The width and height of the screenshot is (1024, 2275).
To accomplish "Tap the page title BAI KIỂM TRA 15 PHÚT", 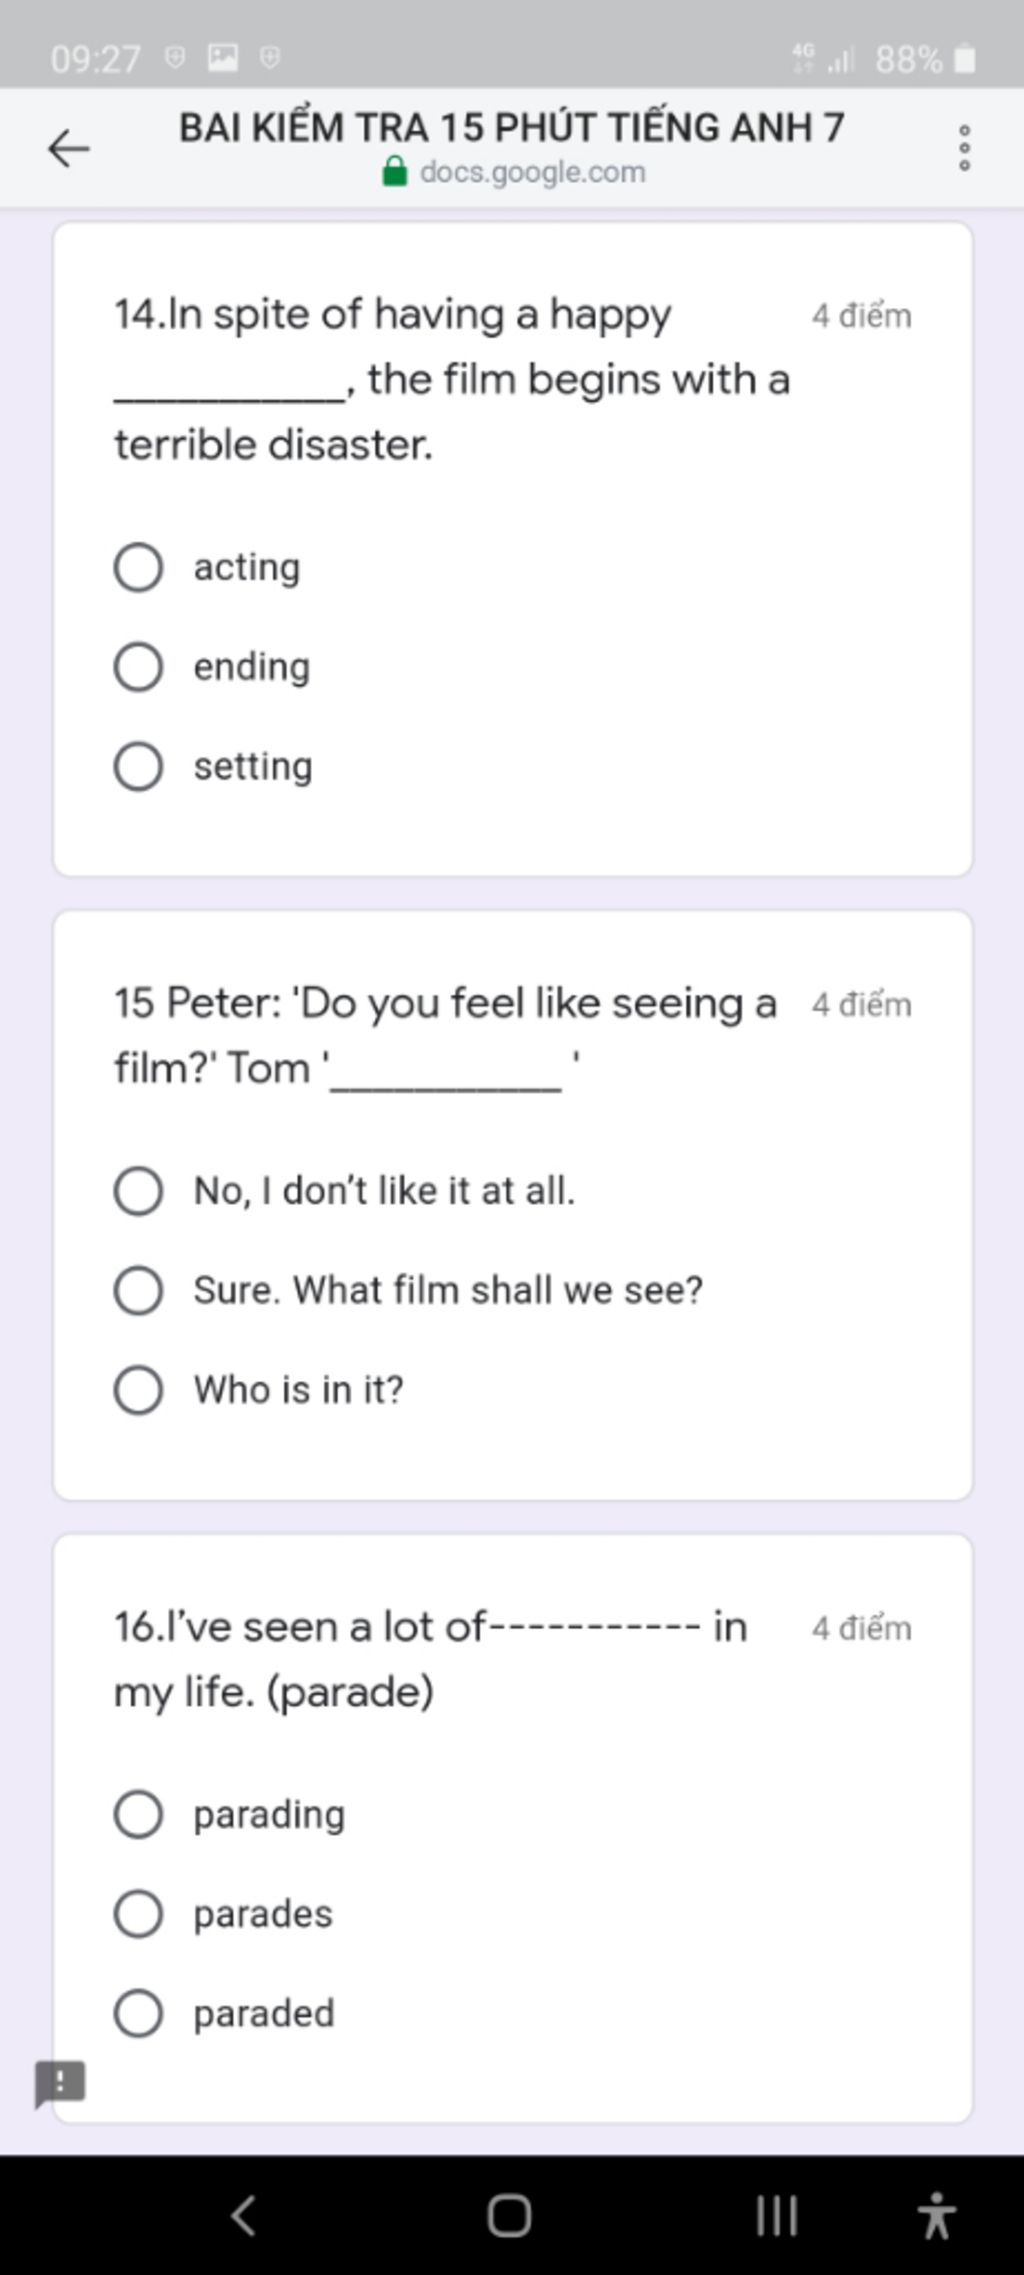I will click(x=512, y=126).
